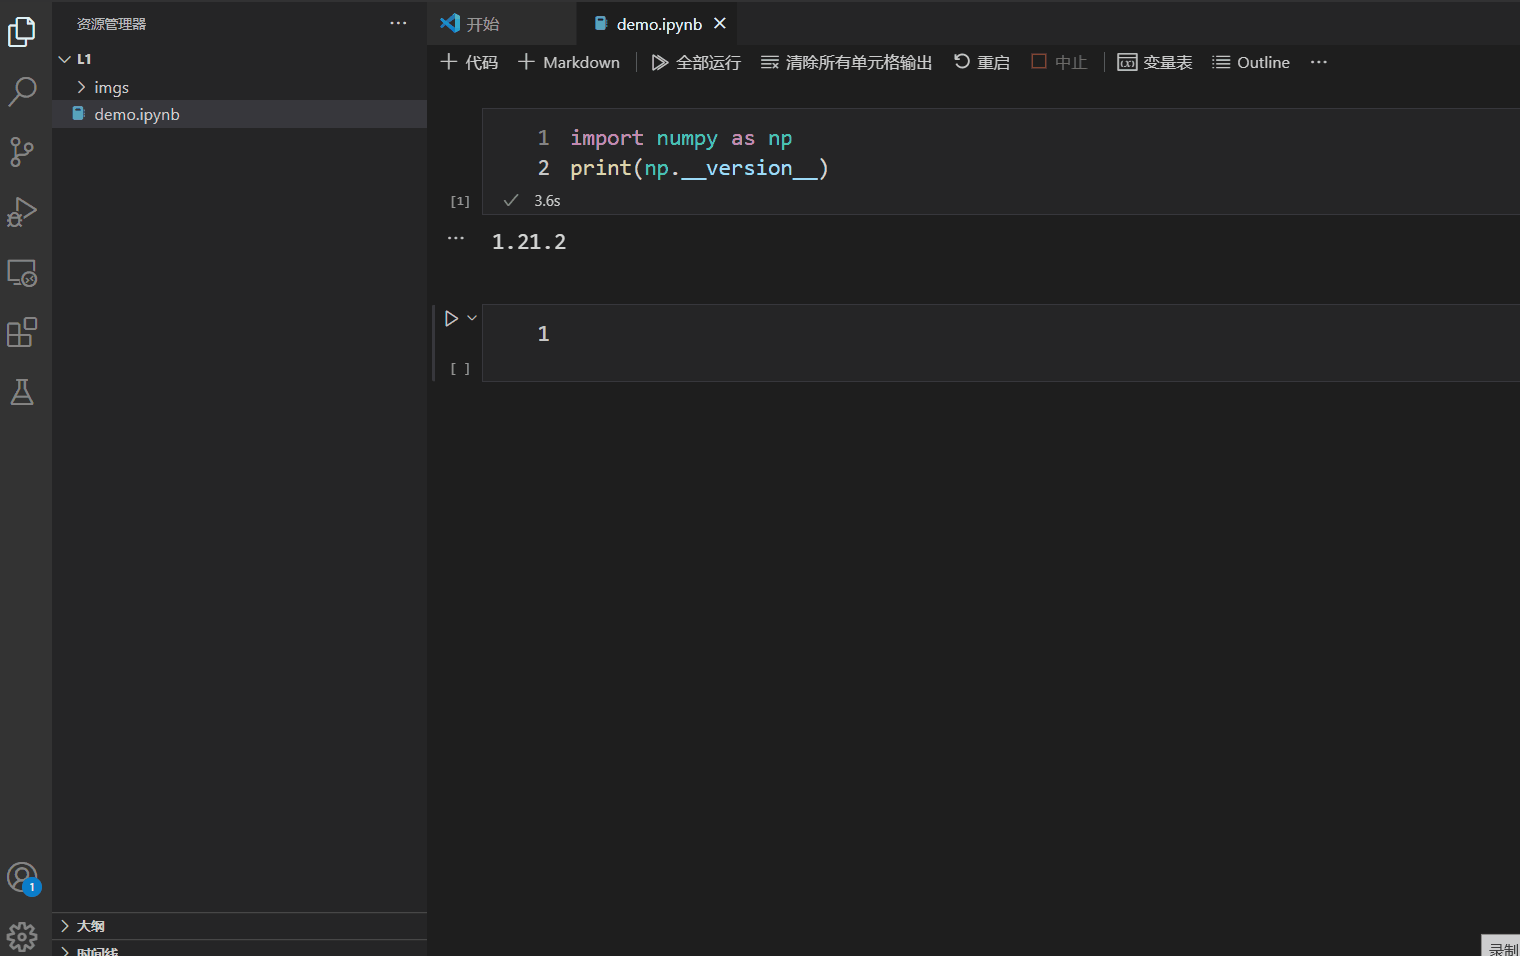Click the import numpy code line

tap(681, 138)
